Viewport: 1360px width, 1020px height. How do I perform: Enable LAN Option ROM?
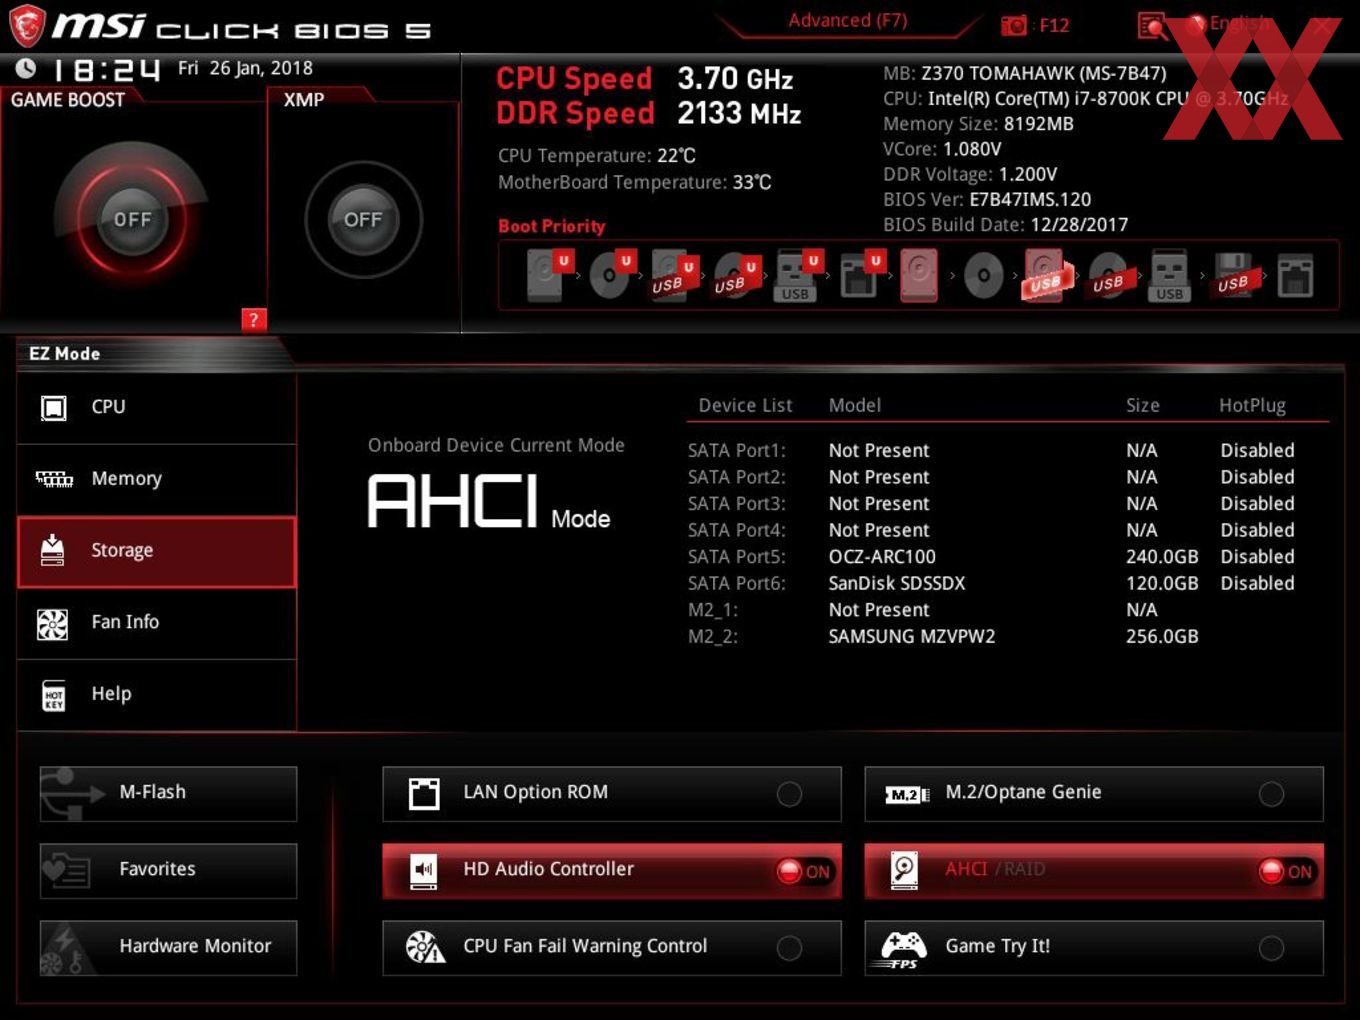tap(612, 794)
